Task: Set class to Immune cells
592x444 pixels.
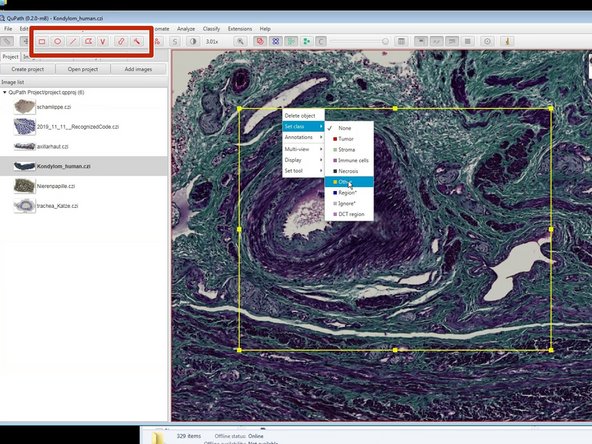Action: click(x=349, y=160)
